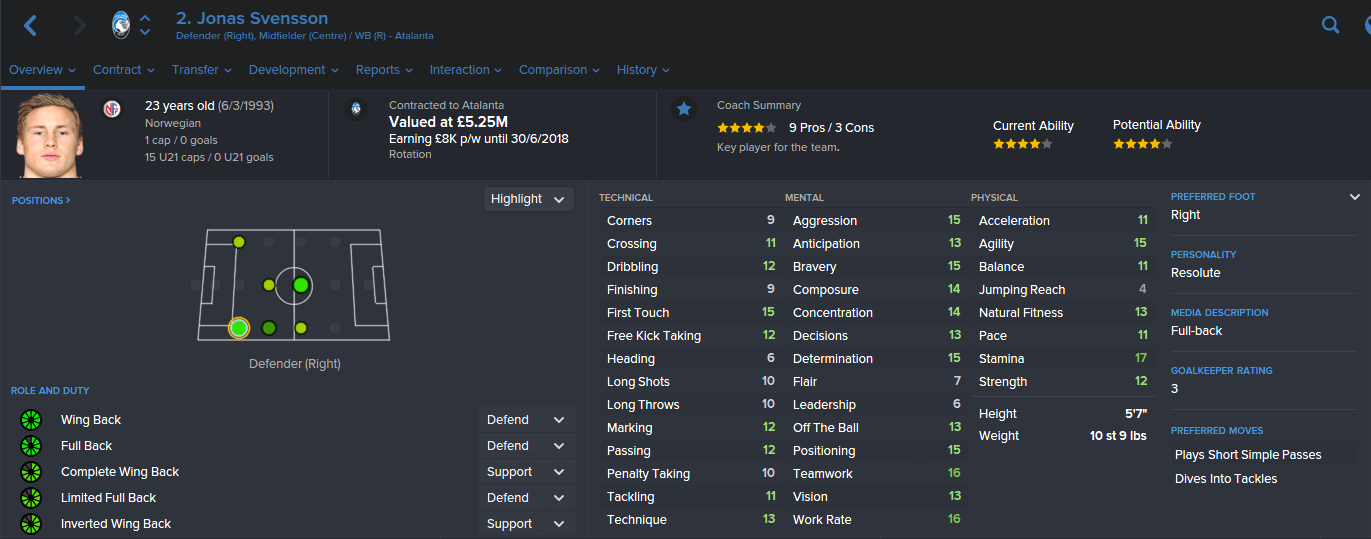Viewport: 1371px width, 539px height.
Task: Click the Atalanta club badge in header
Action: [121, 25]
